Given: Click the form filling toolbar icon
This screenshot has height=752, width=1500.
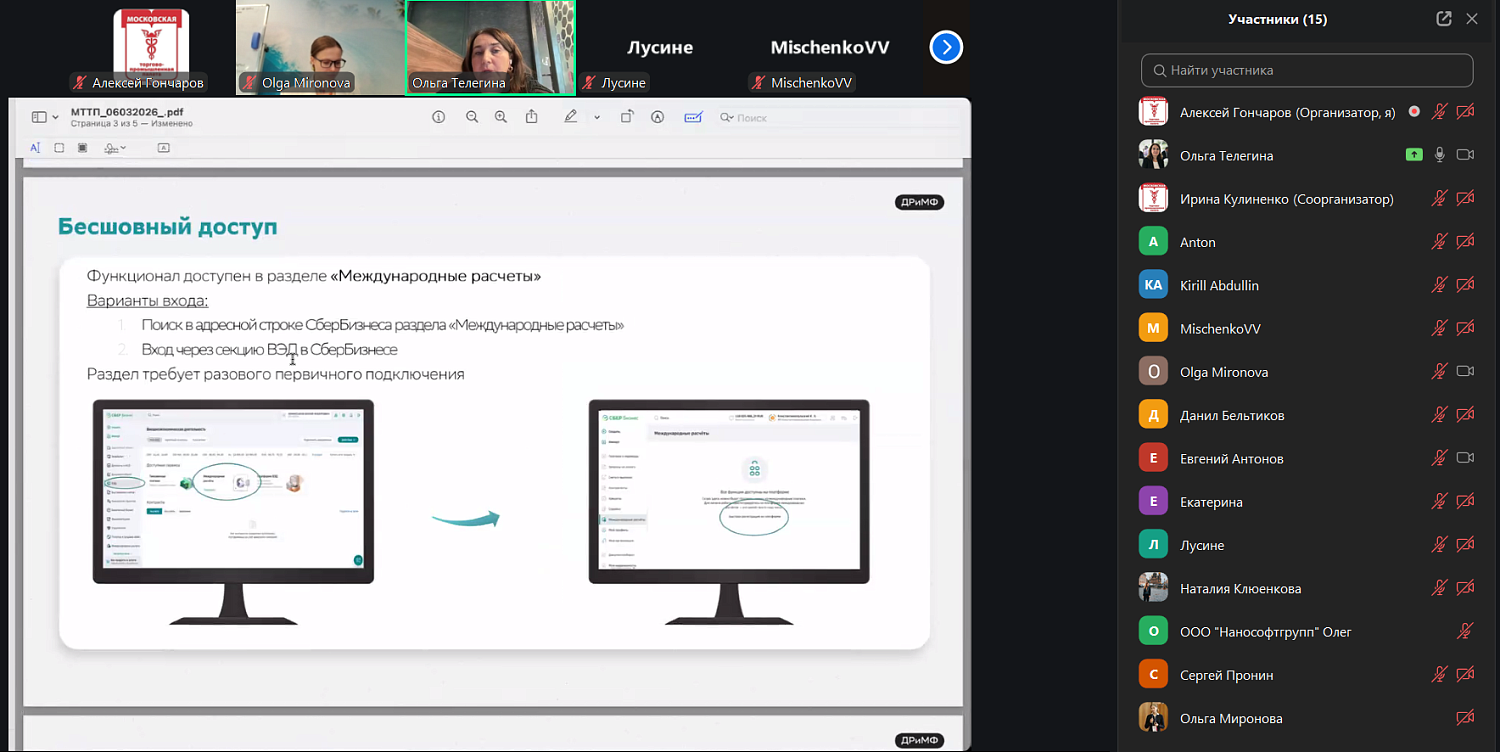Looking at the screenshot, I should click(x=693, y=117).
